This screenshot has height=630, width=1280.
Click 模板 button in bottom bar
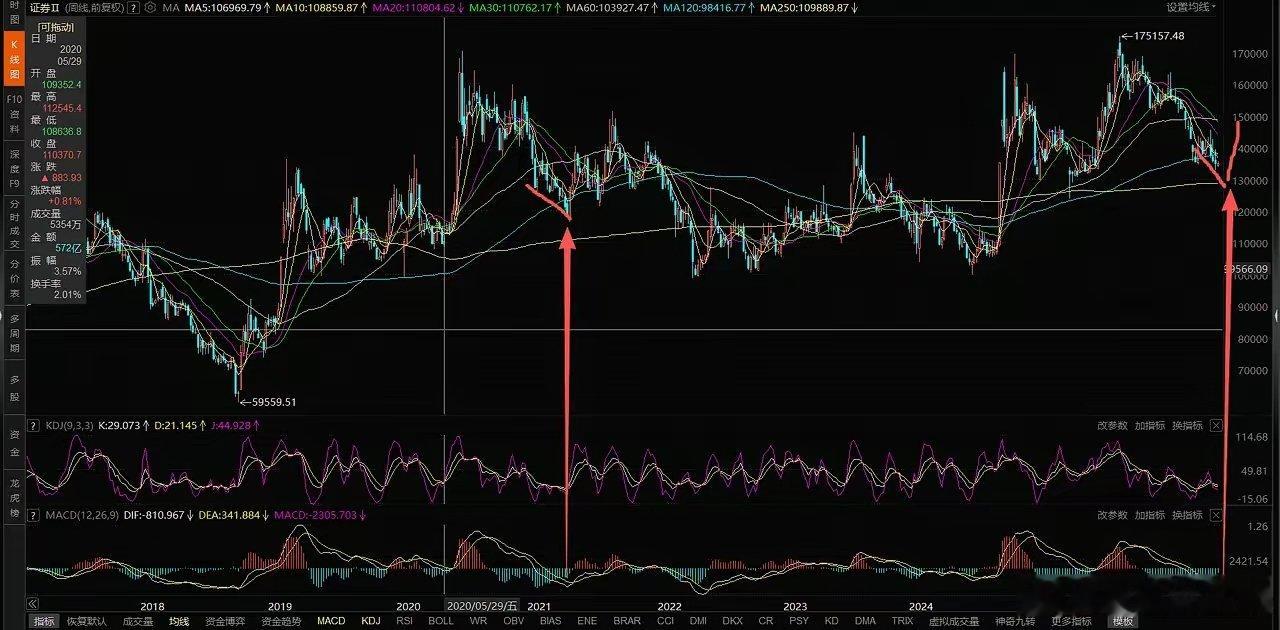1123,621
